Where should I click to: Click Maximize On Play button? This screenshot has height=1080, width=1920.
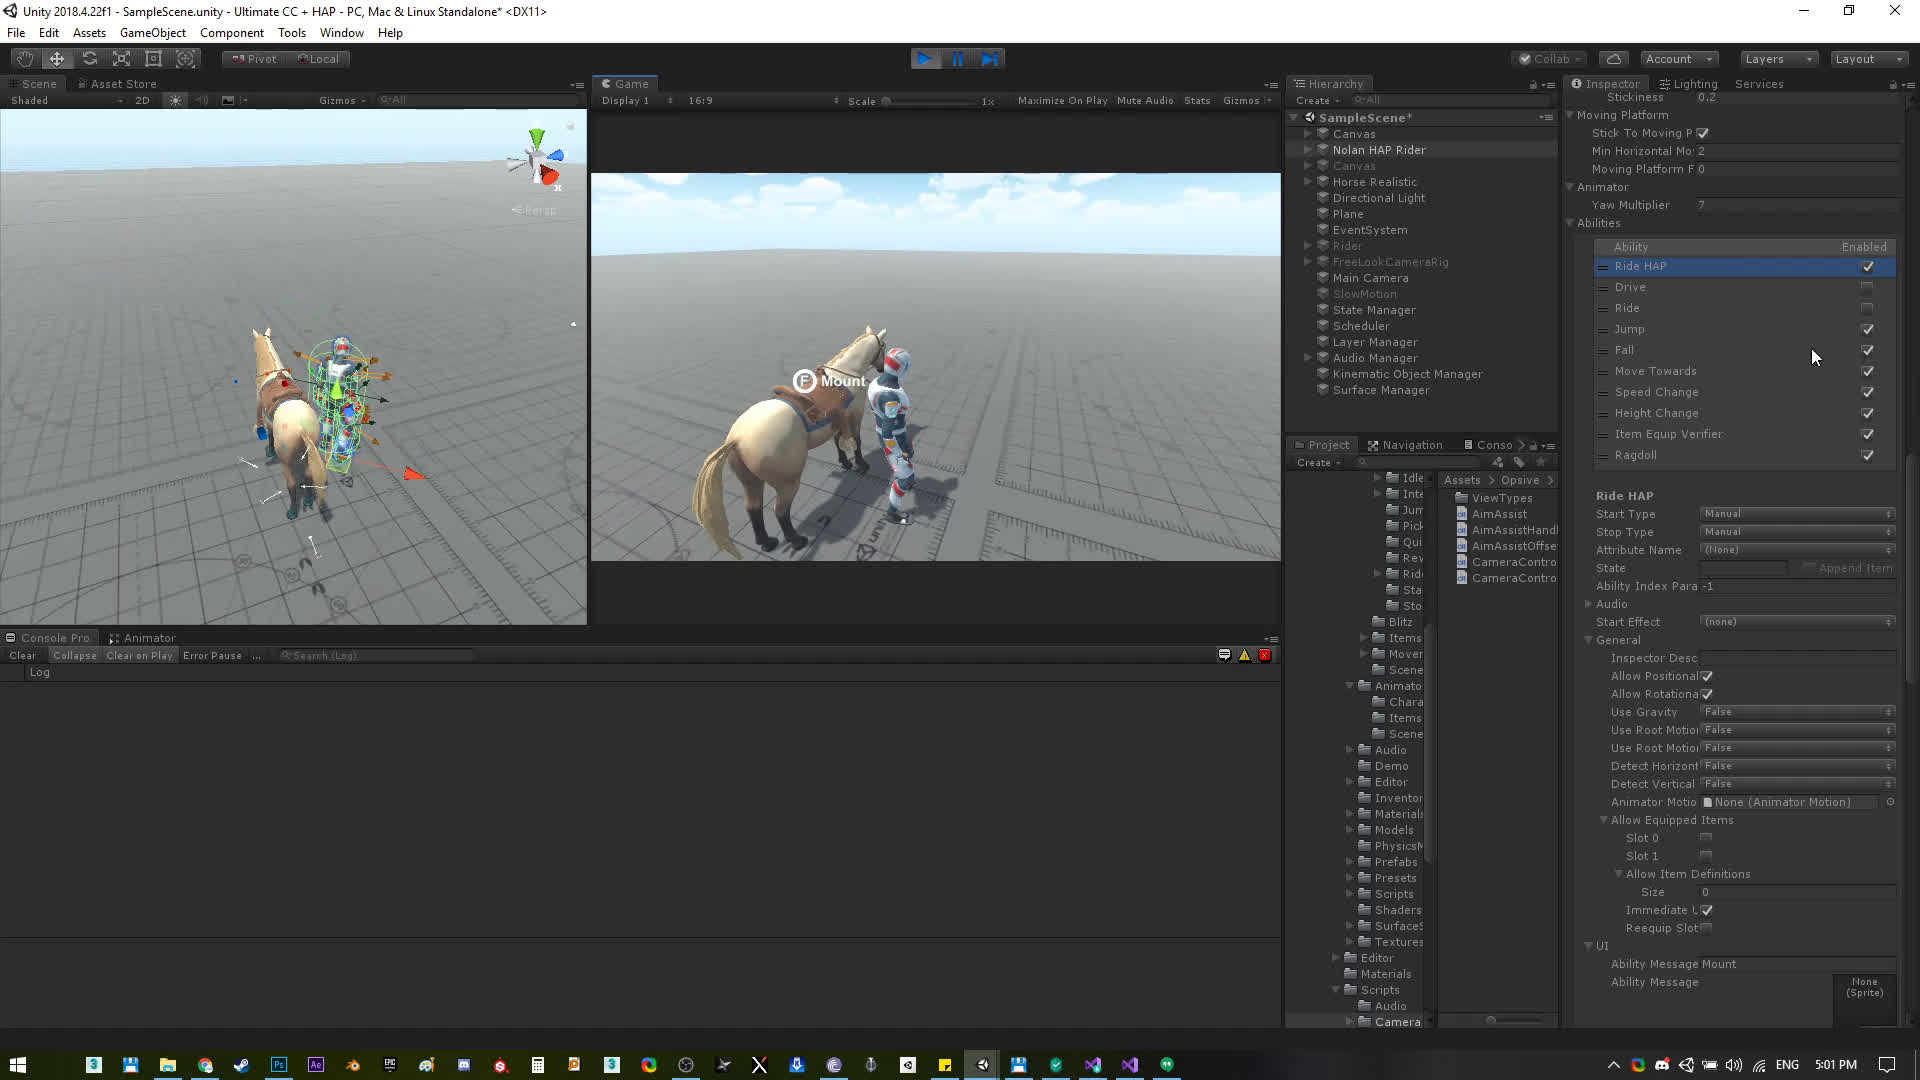pyautogui.click(x=1062, y=101)
